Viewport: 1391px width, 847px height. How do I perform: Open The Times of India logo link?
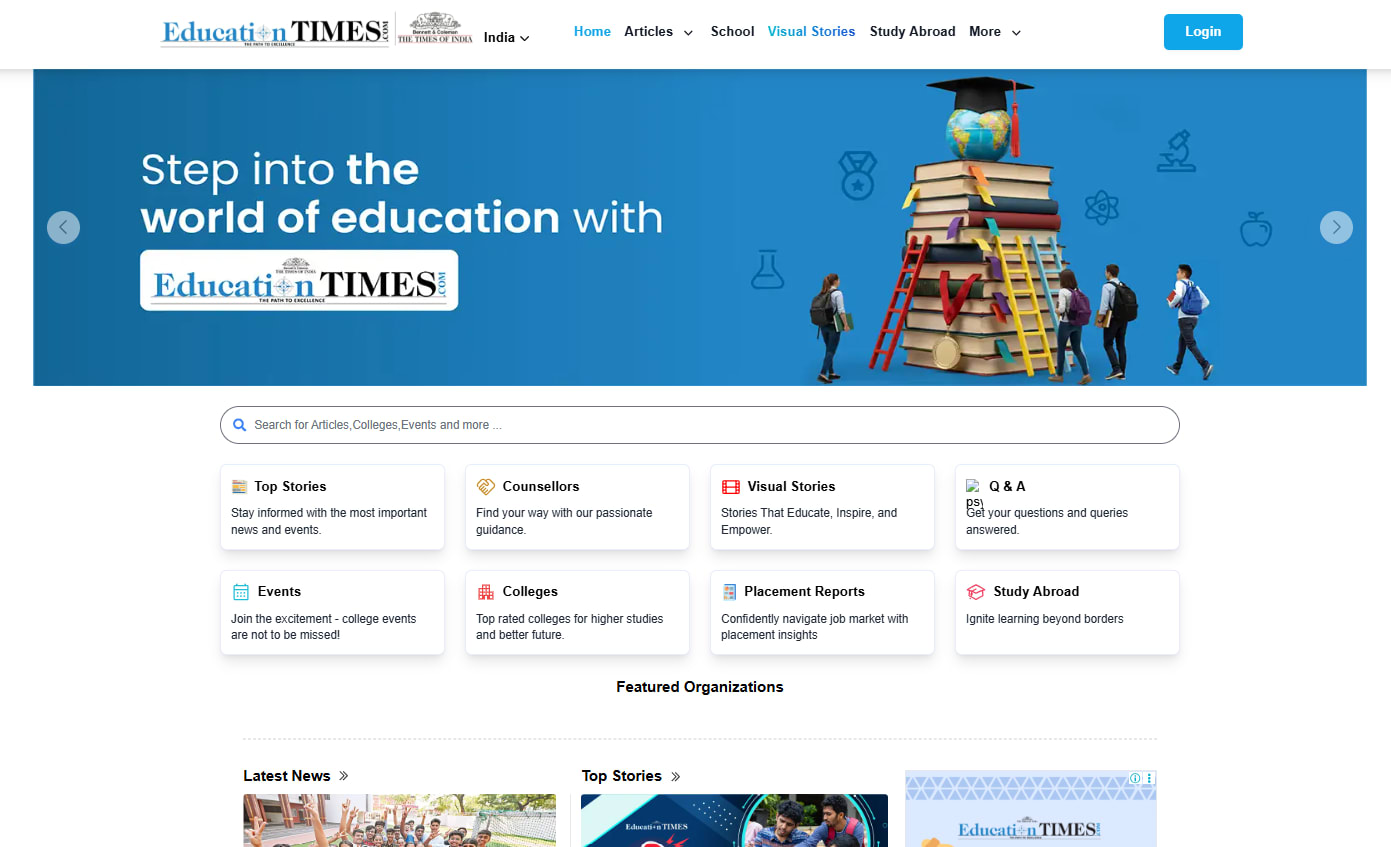pyautogui.click(x=435, y=28)
